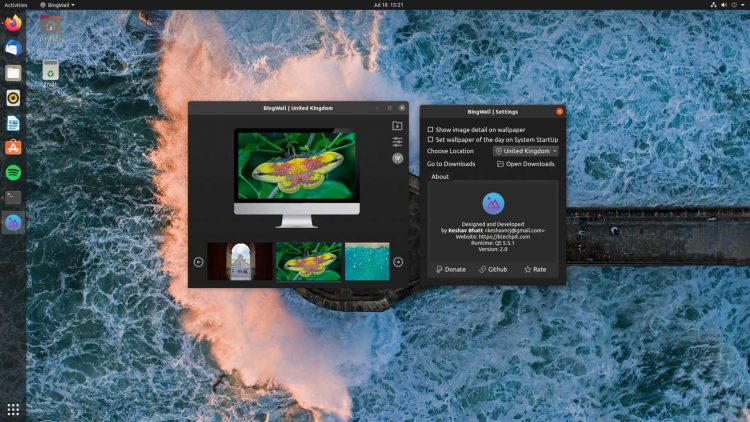Open the Trash desktop icon

[50, 74]
